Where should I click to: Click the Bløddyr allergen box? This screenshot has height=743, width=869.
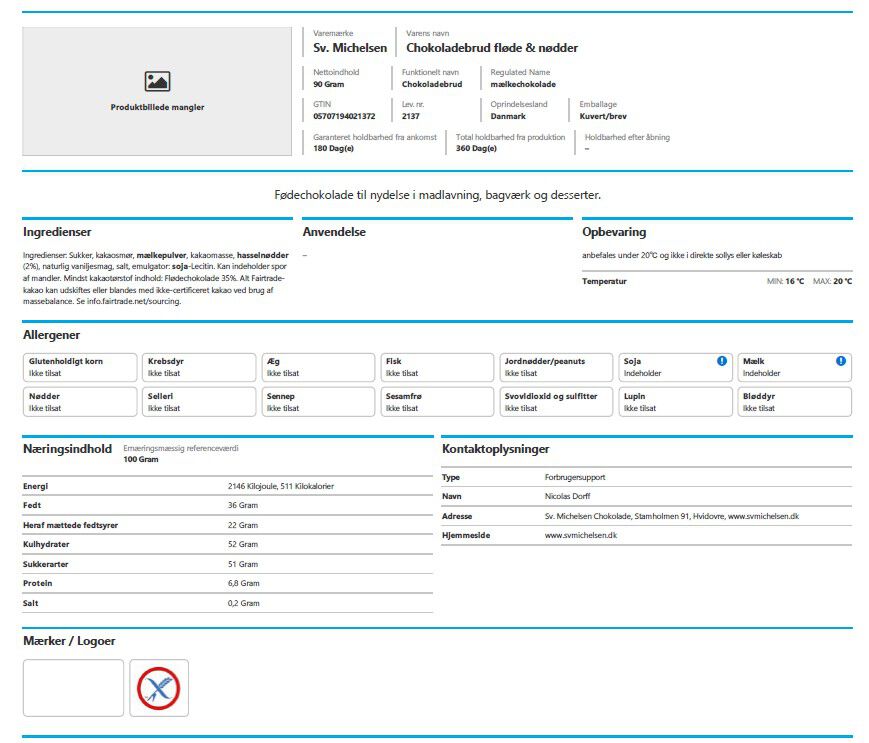(794, 402)
